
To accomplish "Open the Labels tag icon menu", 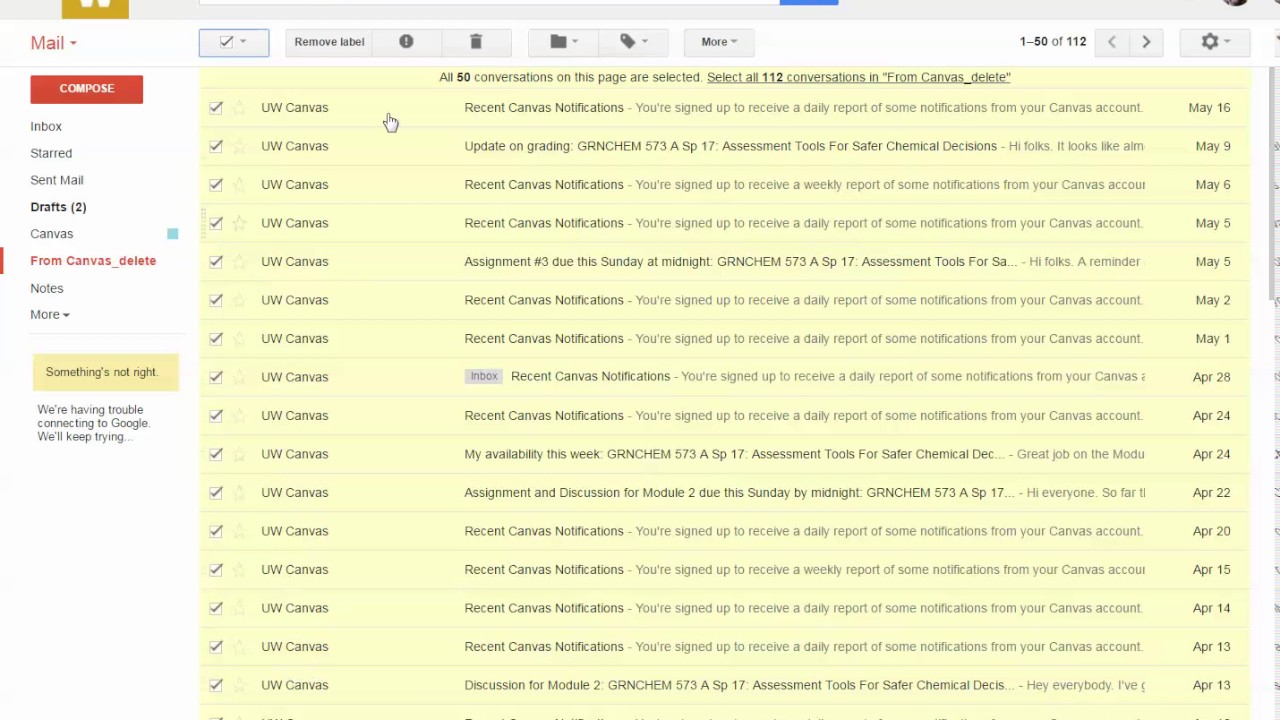I will tap(633, 42).
